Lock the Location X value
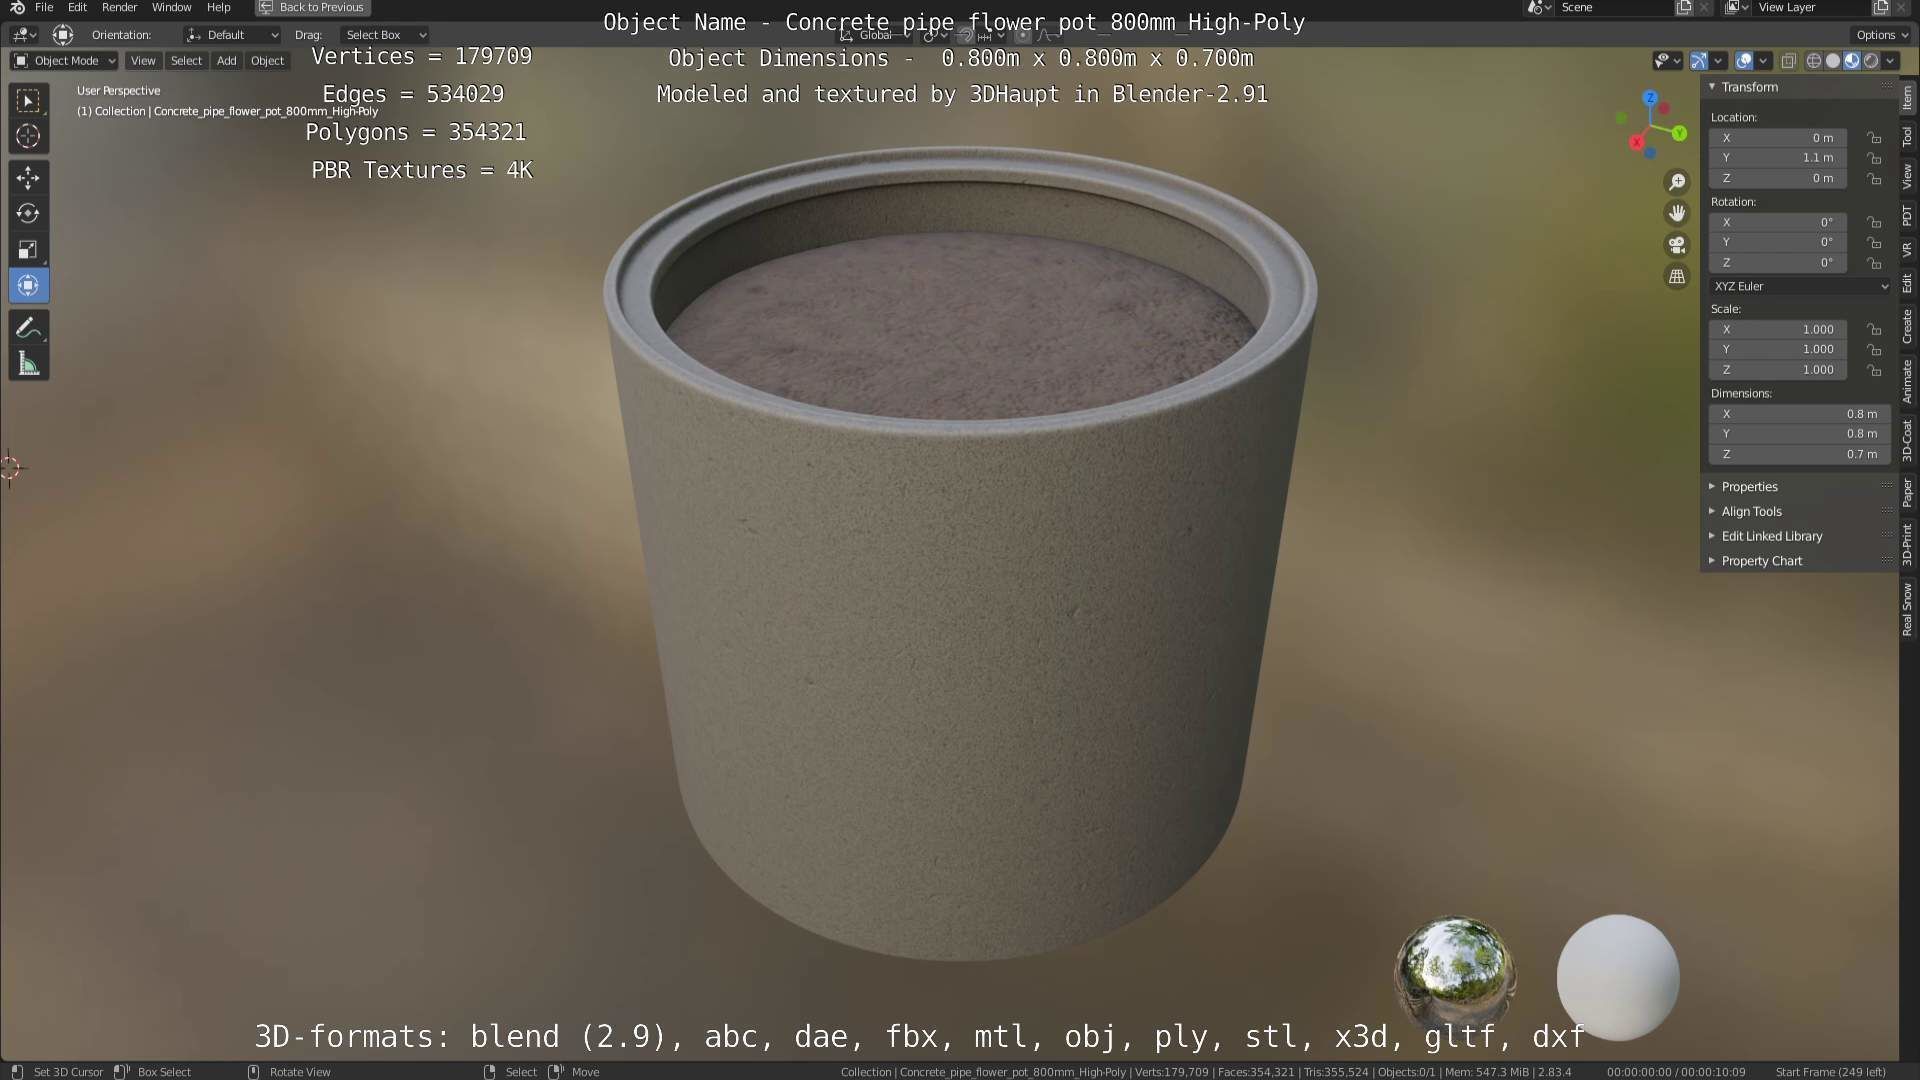The width and height of the screenshot is (1920, 1080). (1874, 138)
